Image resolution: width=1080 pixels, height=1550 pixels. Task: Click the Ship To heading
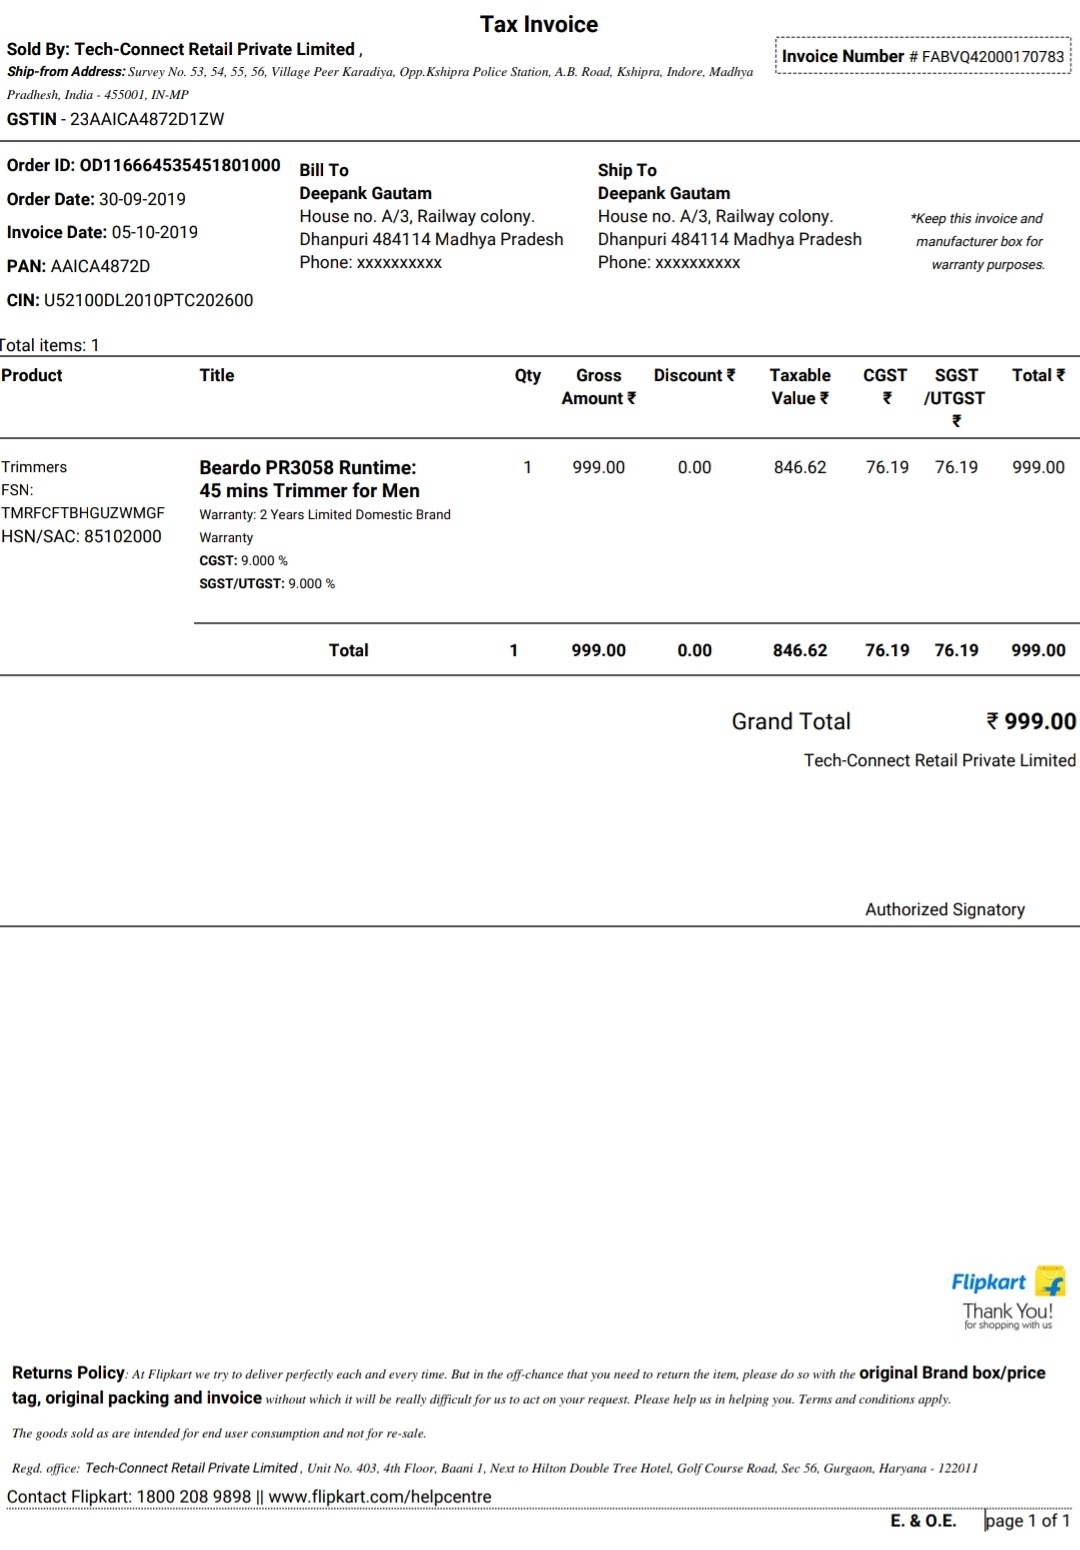(x=627, y=170)
